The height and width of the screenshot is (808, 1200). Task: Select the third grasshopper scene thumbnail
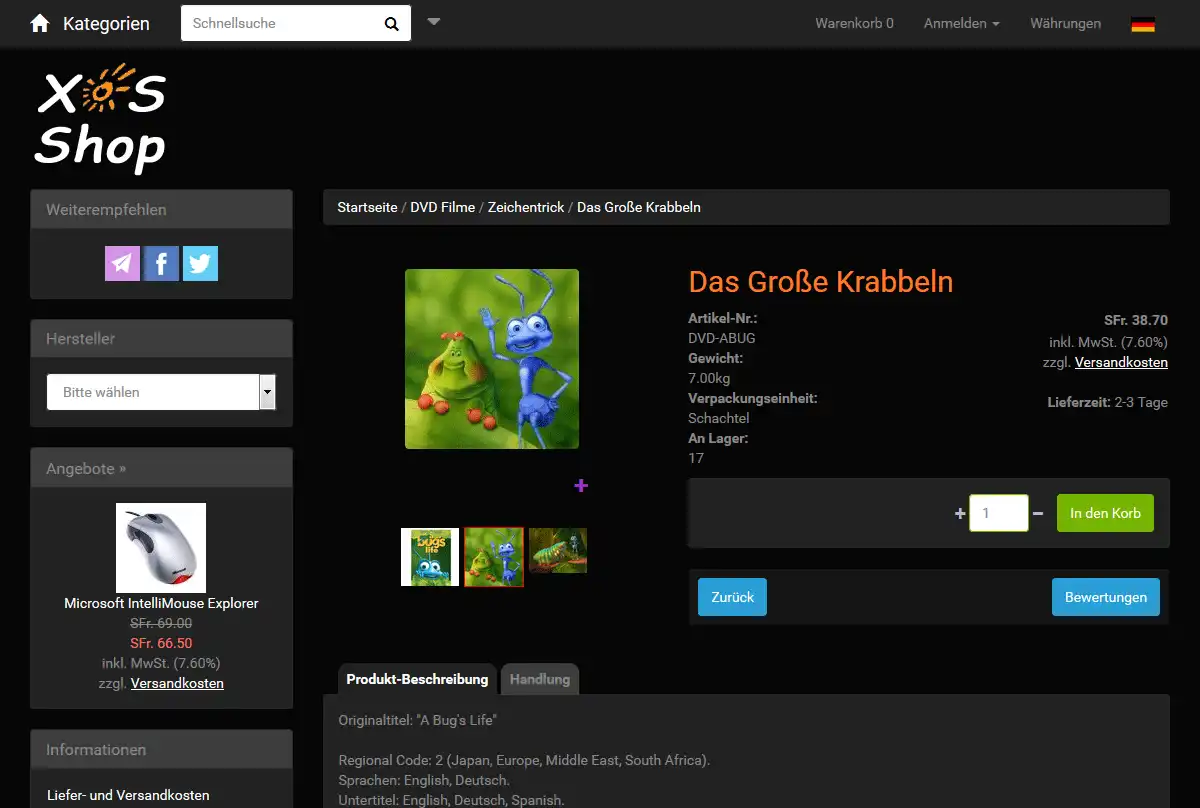[x=558, y=551]
